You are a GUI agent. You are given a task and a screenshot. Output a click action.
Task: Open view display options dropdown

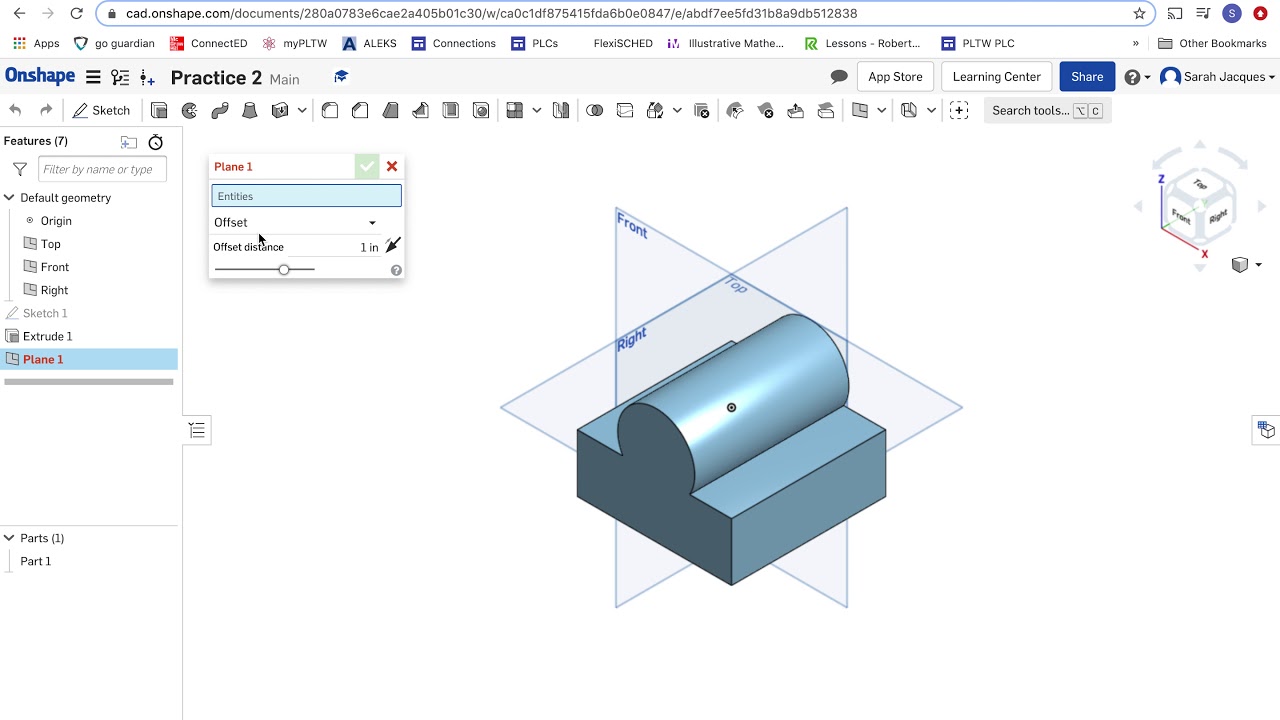[1247, 265]
